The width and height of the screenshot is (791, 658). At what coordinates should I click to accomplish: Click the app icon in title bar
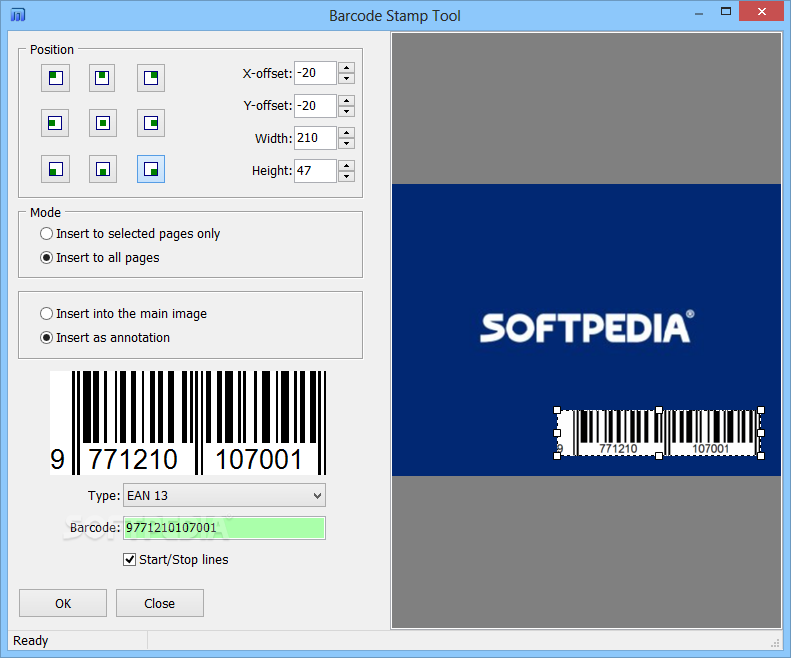[x=18, y=15]
